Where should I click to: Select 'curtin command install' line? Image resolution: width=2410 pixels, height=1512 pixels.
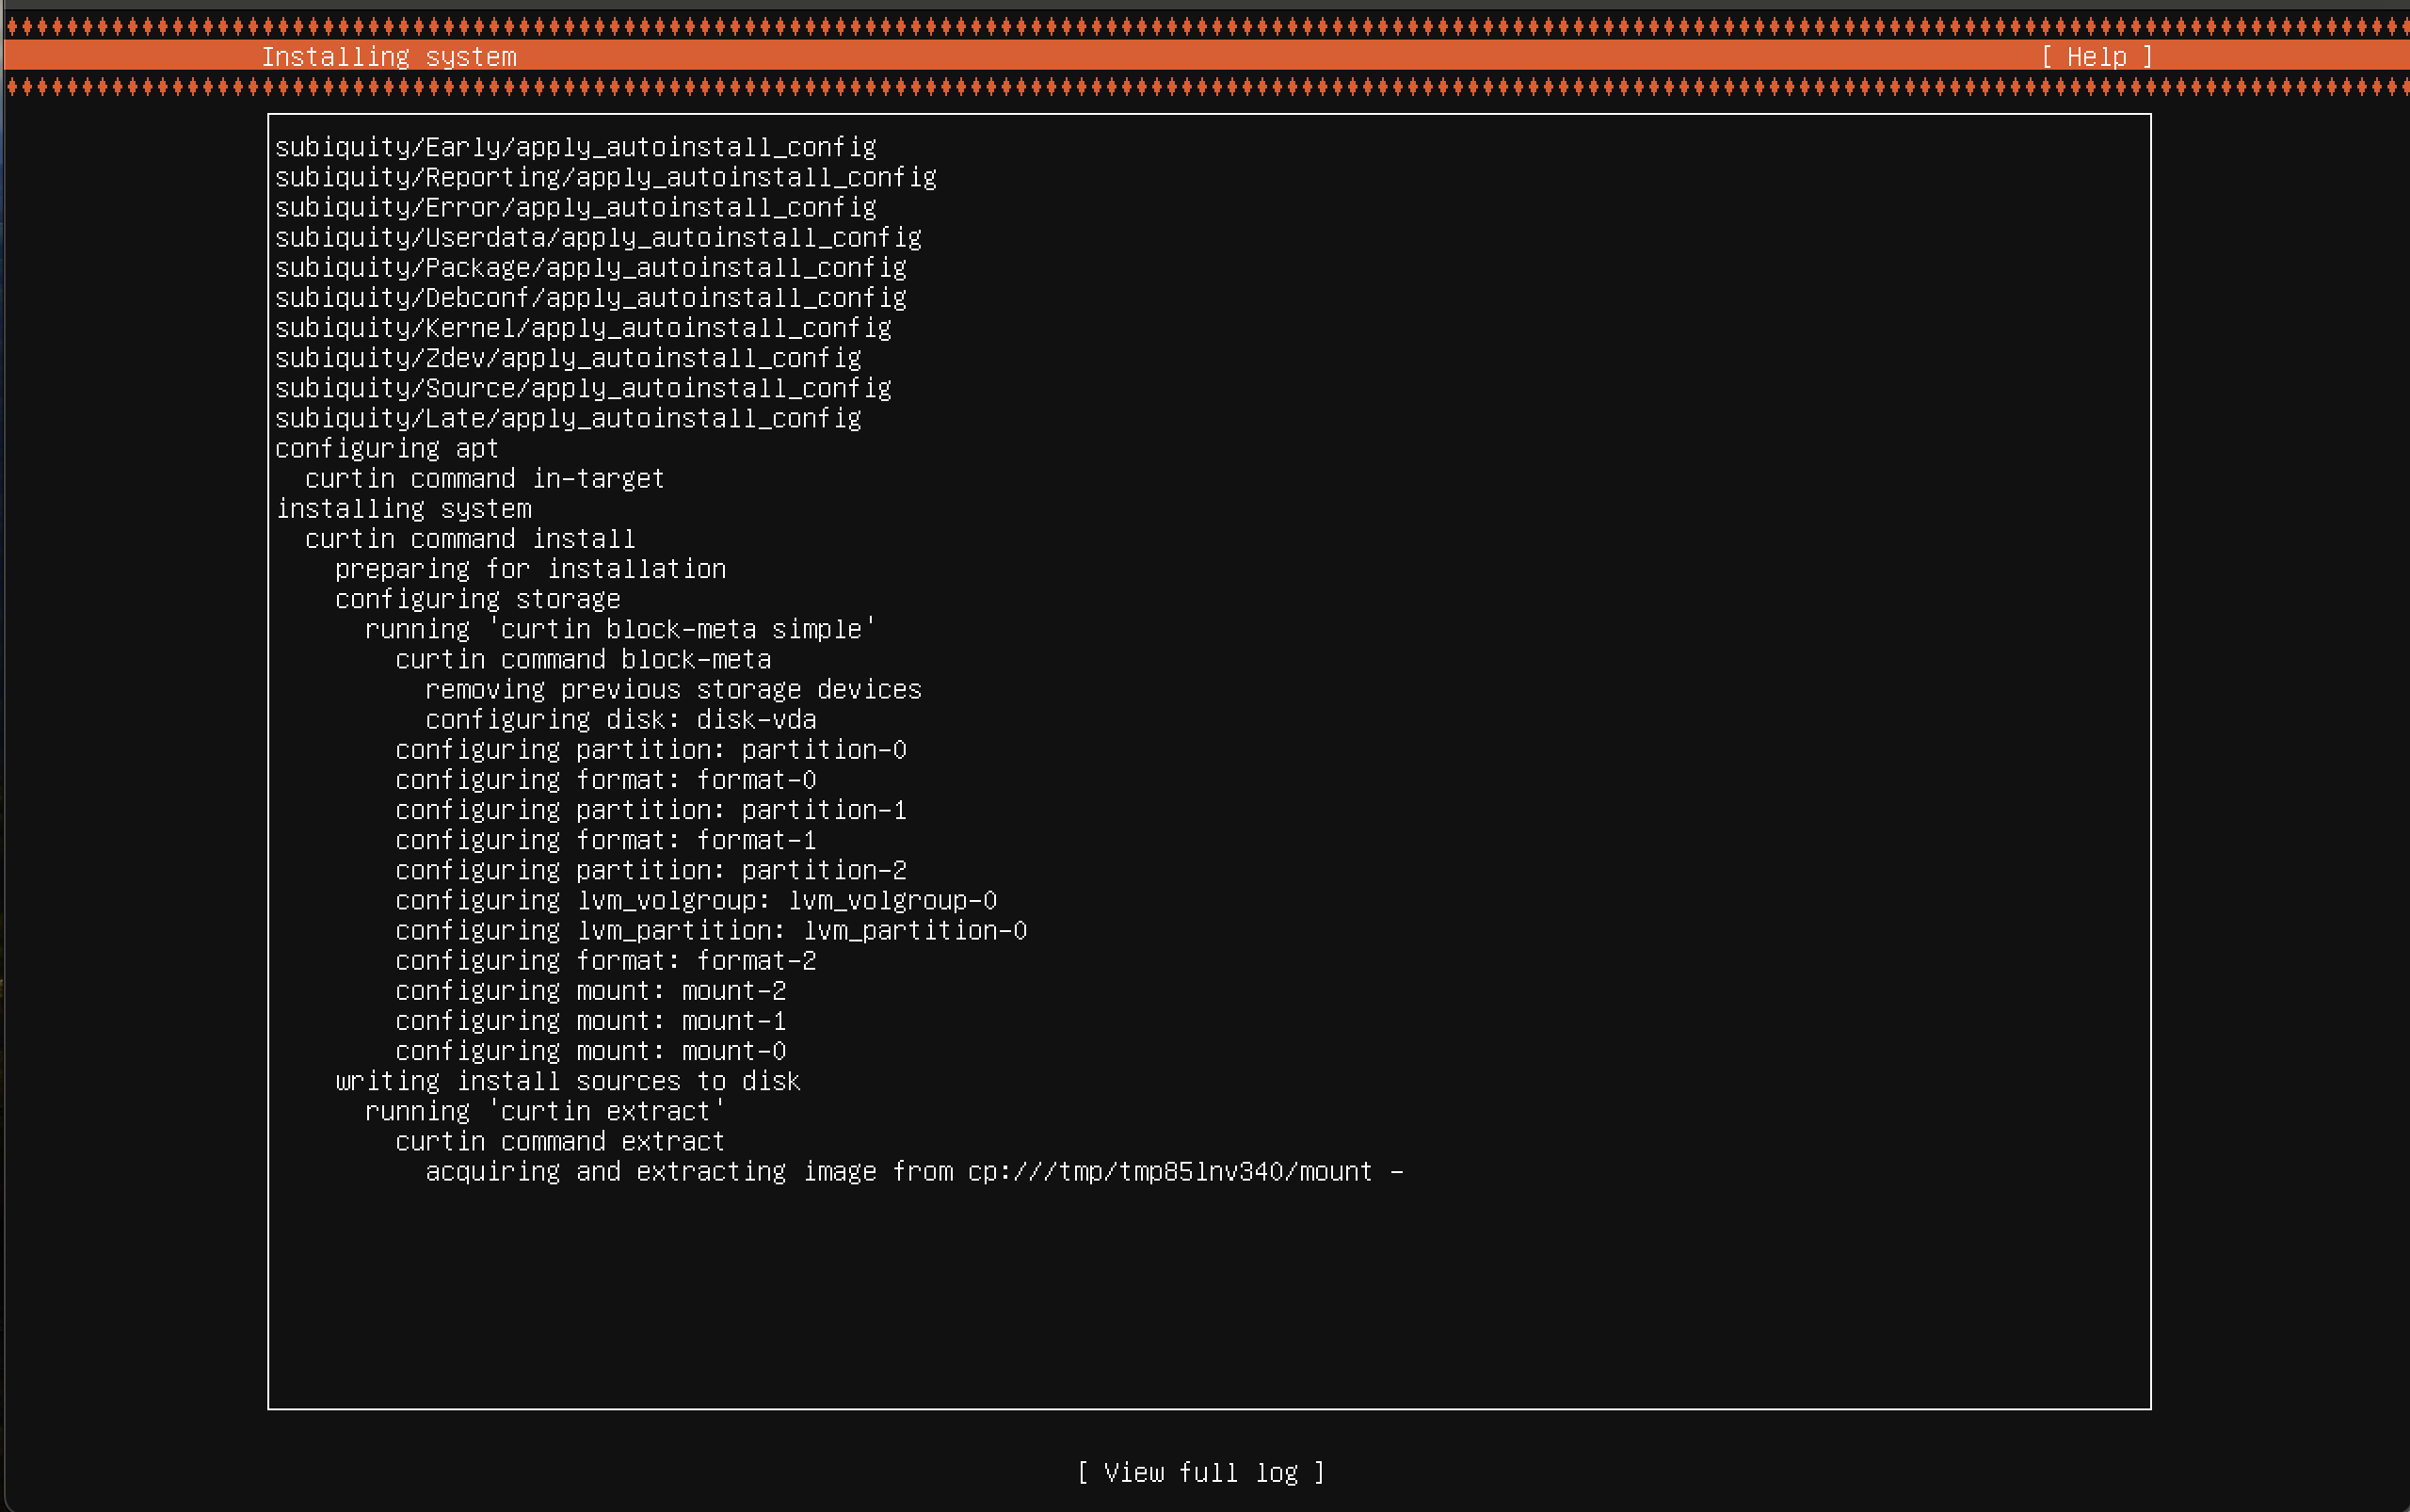click(x=470, y=539)
